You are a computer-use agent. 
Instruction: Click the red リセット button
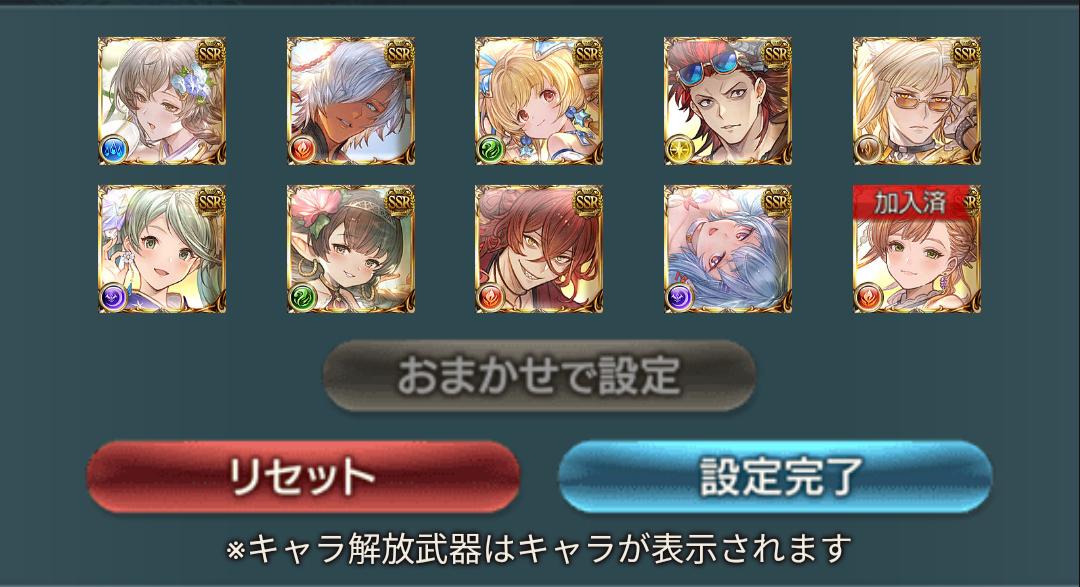(x=303, y=476)
